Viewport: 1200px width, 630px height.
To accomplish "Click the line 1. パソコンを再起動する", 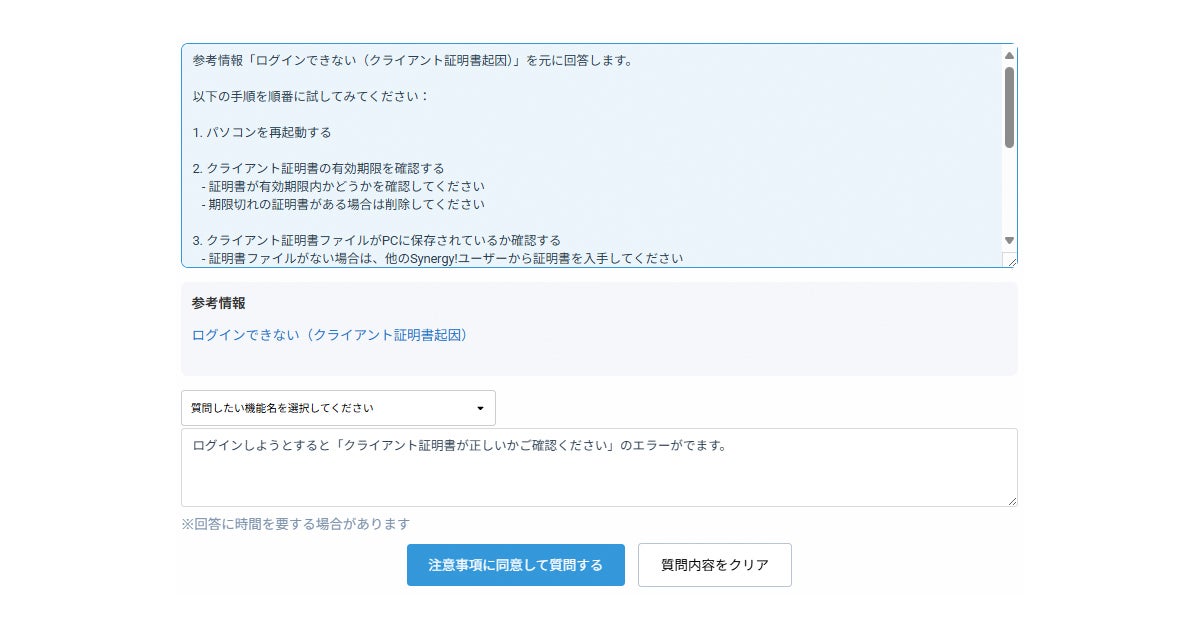I will tap(262, 132).
